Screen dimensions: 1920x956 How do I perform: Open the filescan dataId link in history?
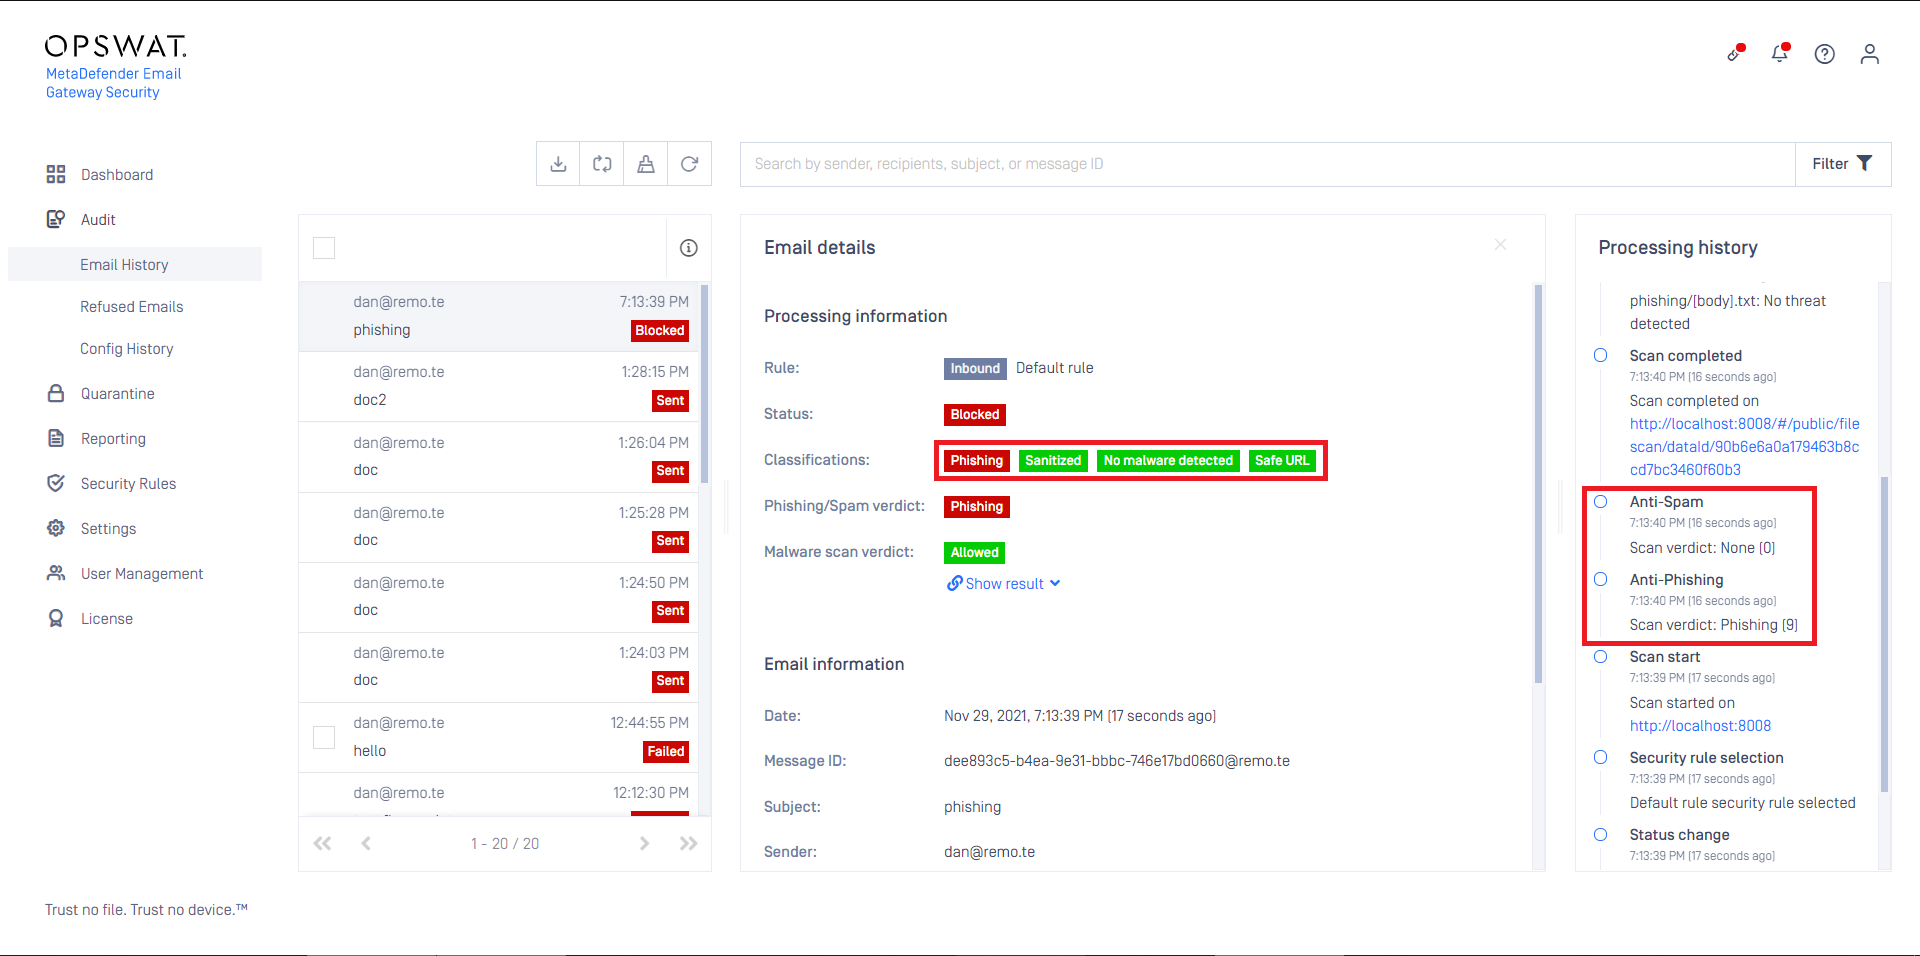click(x=1744, y=446)
